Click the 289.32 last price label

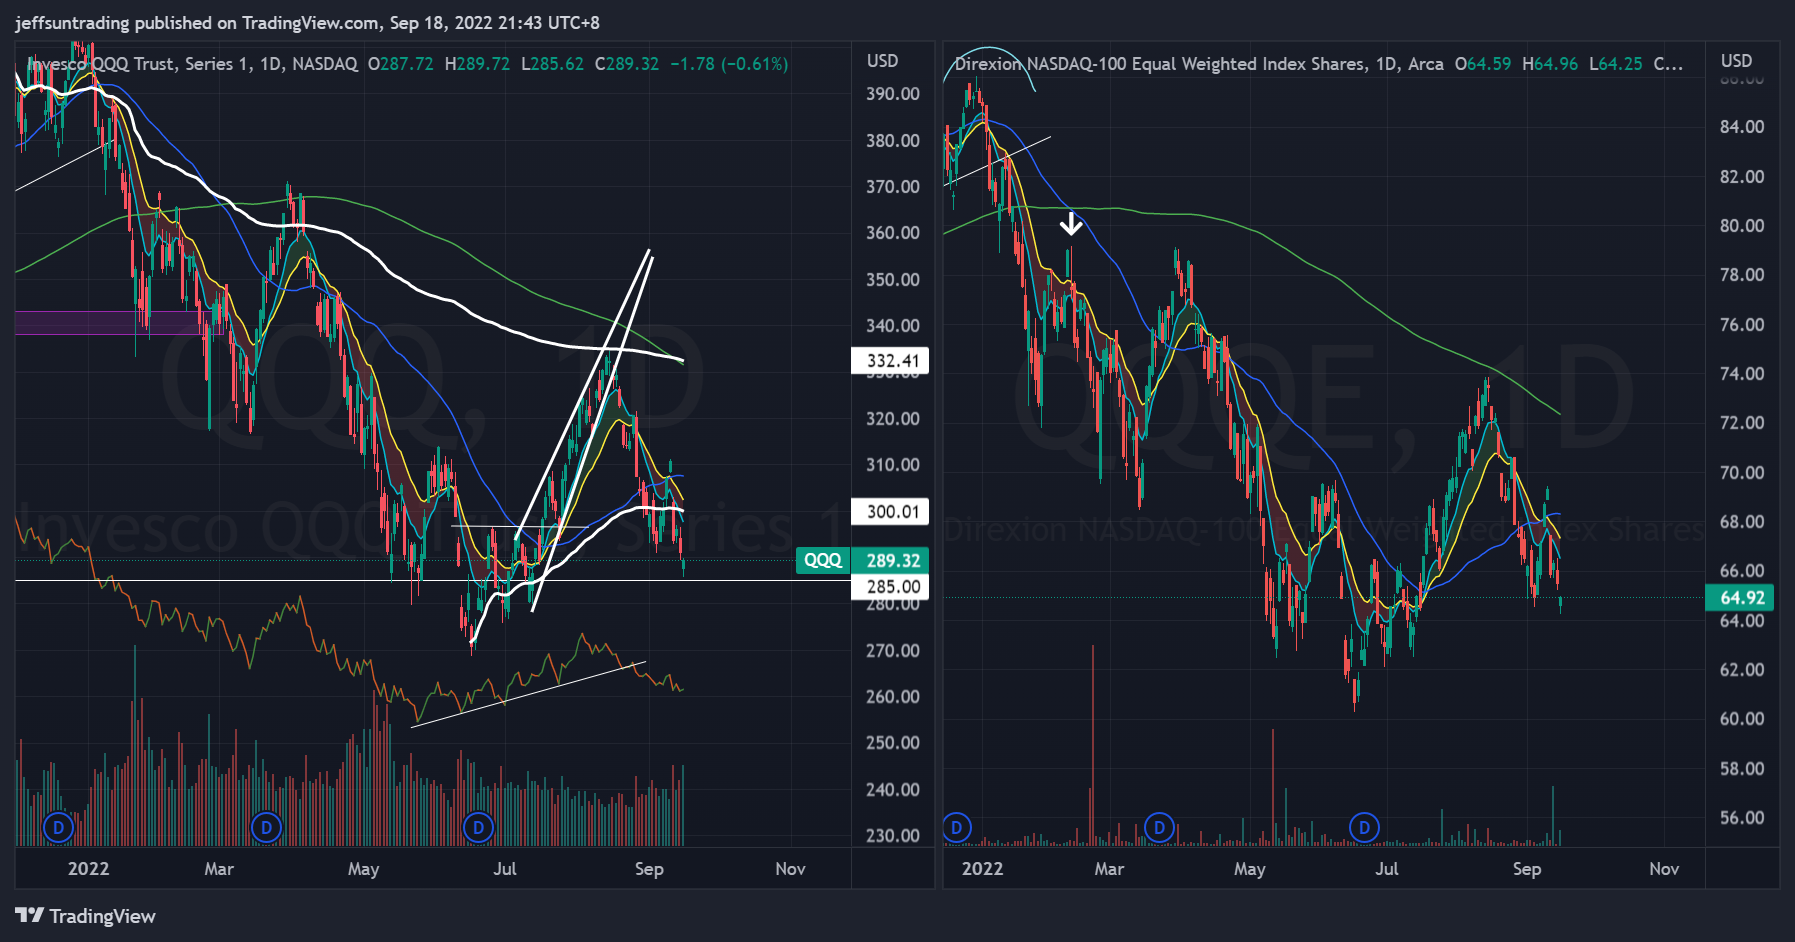click(893, 560)
